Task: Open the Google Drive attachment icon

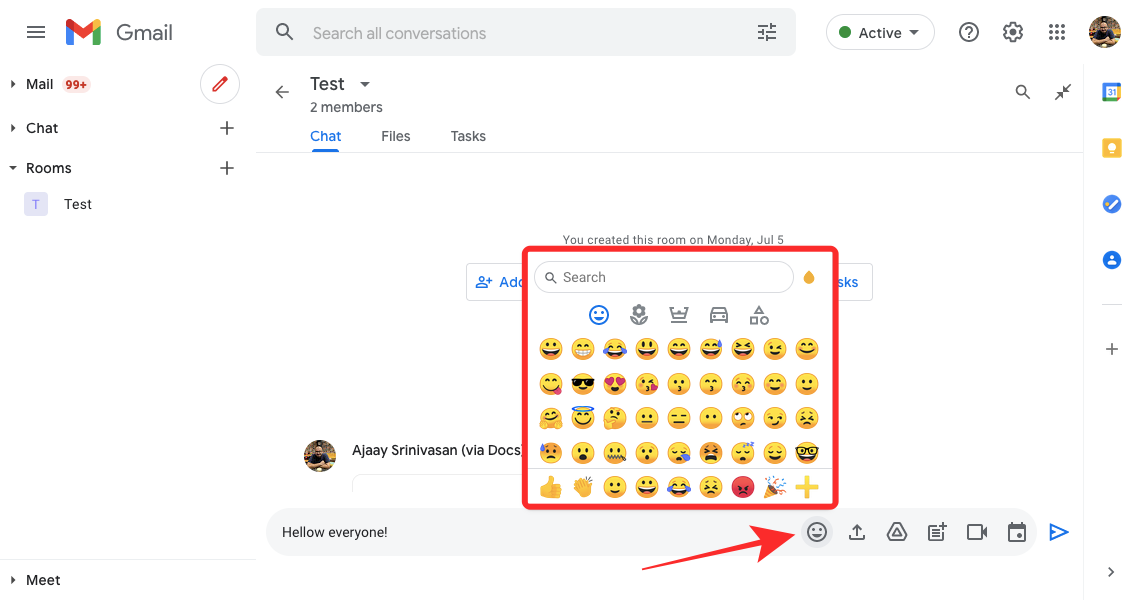Action: pyautogui.click(x=897, y=532)
